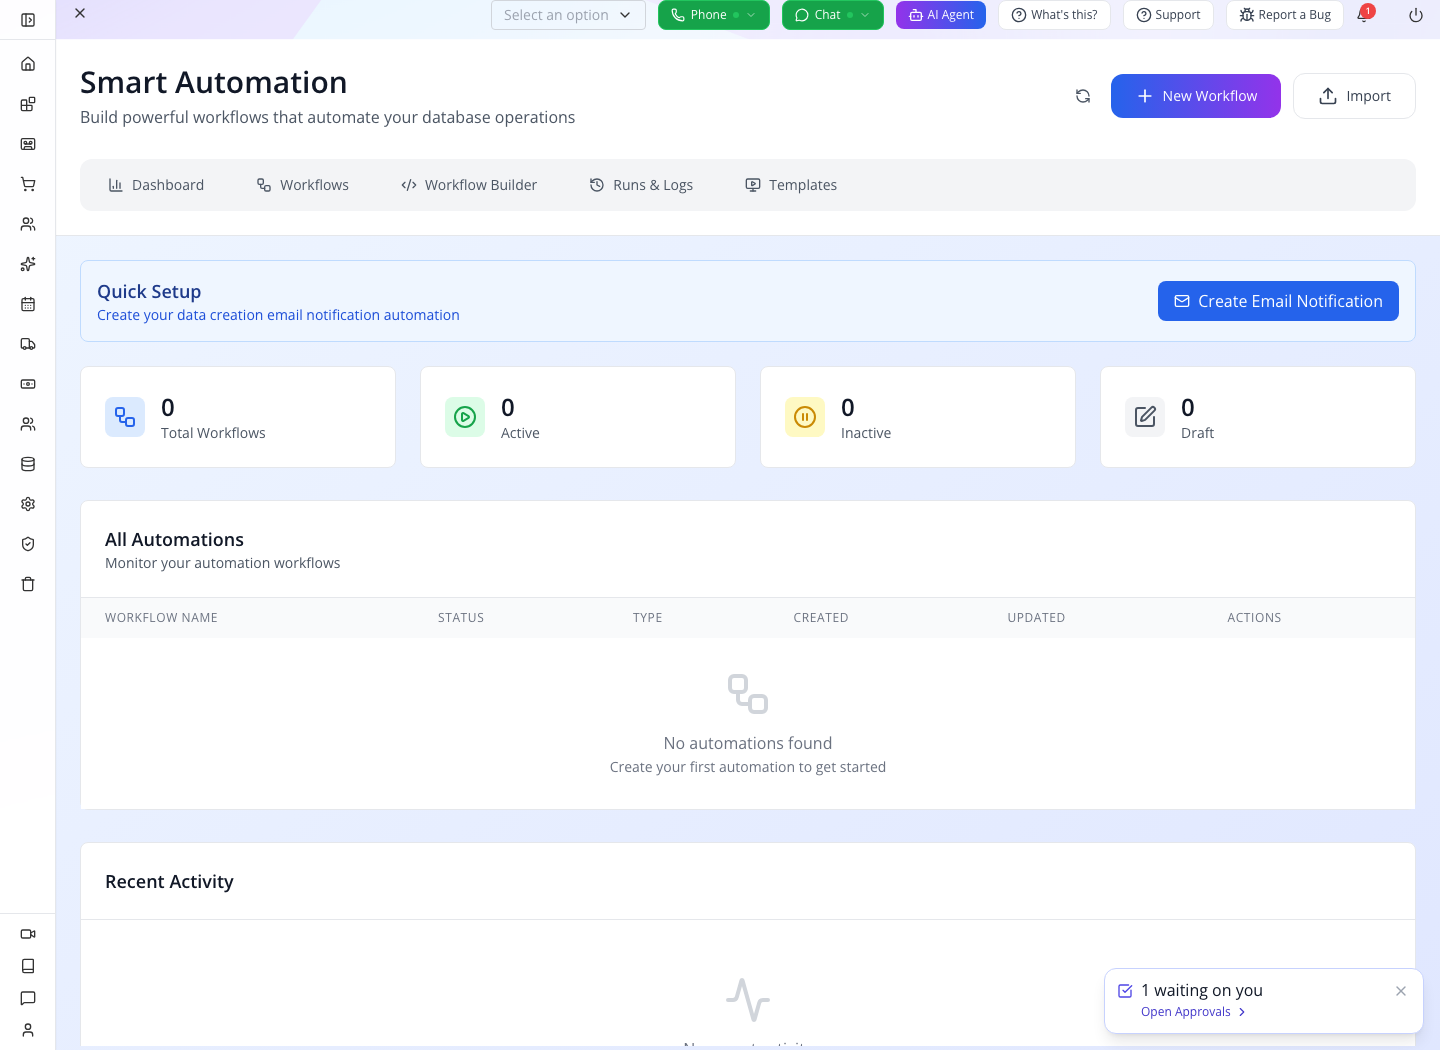The image size is (1440, 1050).
Task: Click the Total Workflows card icon
Action: click(x=125, y=417)
